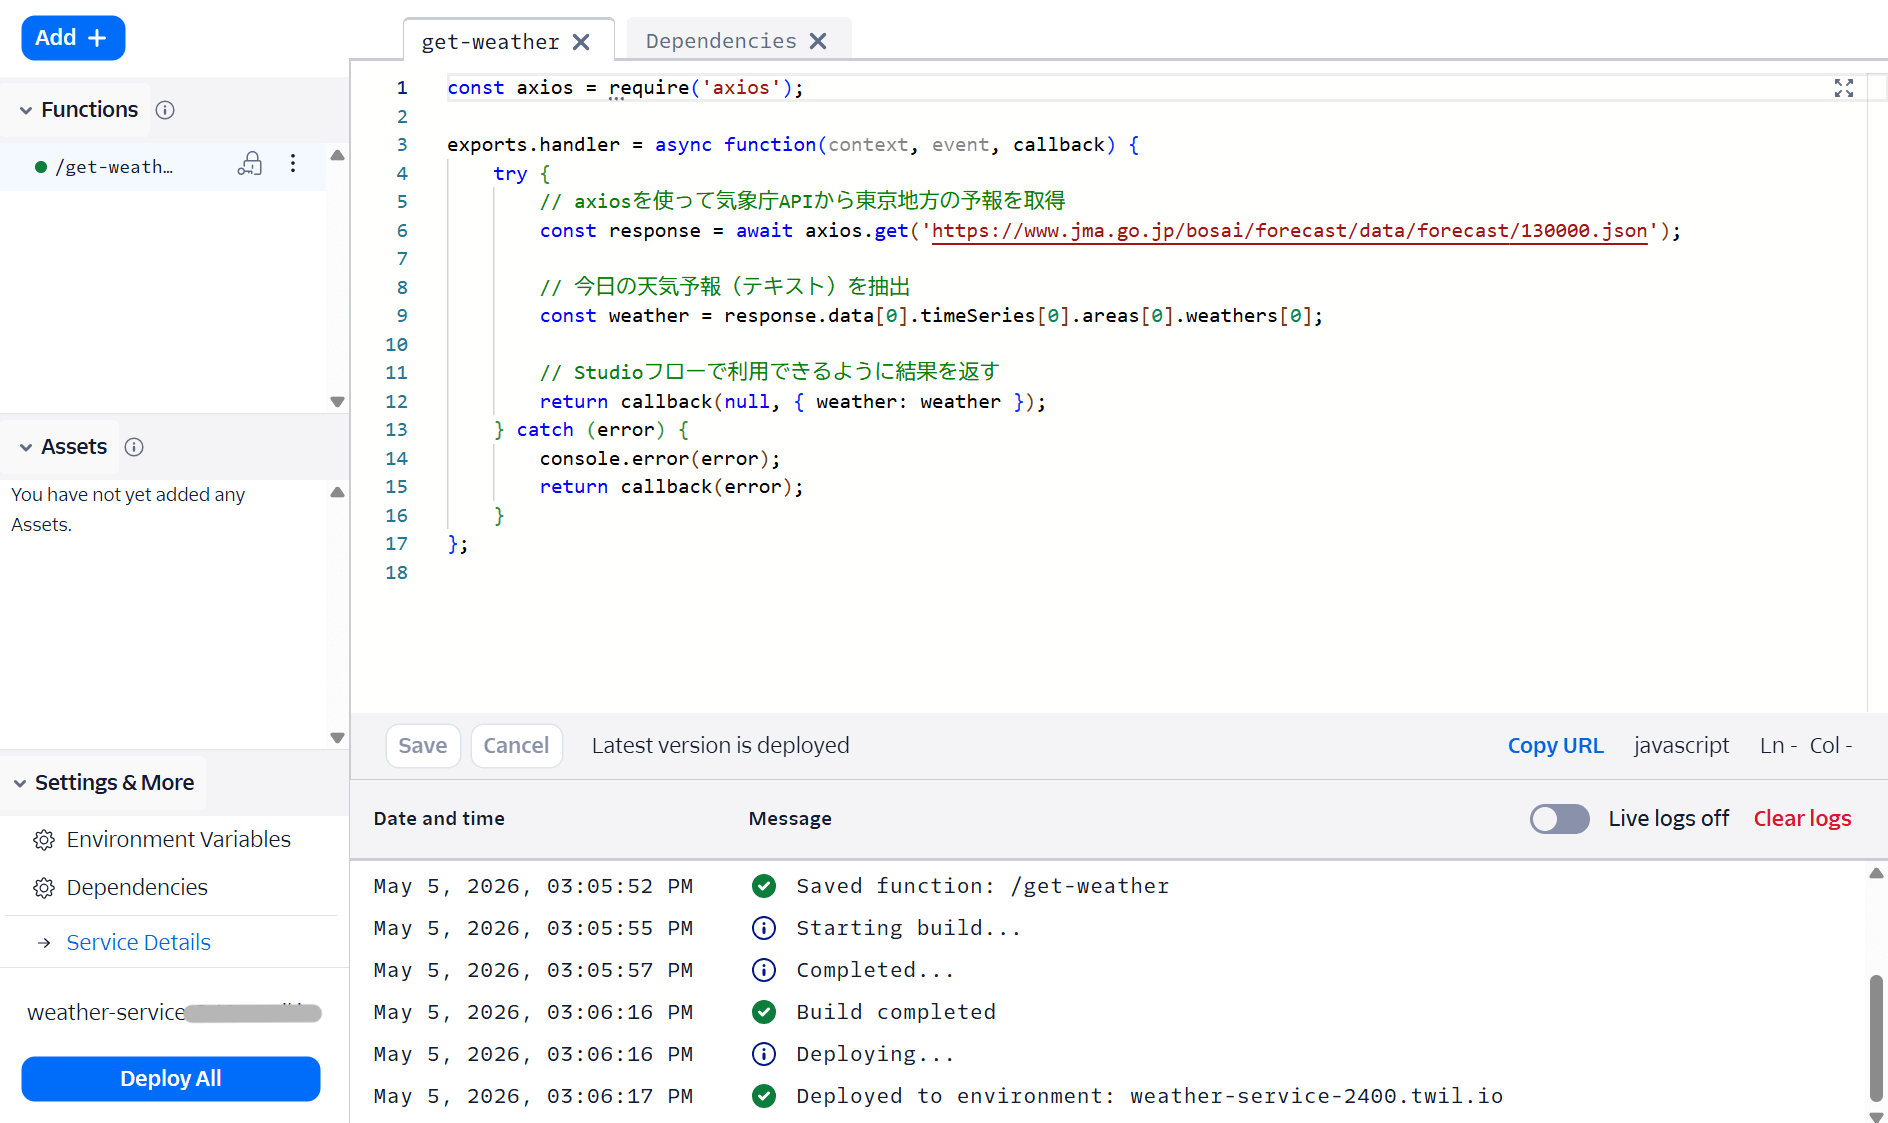Click the scroll-up arrow in Assets list
The height and width of the screenshot is (1123, 1888).
tap(337, 493)
